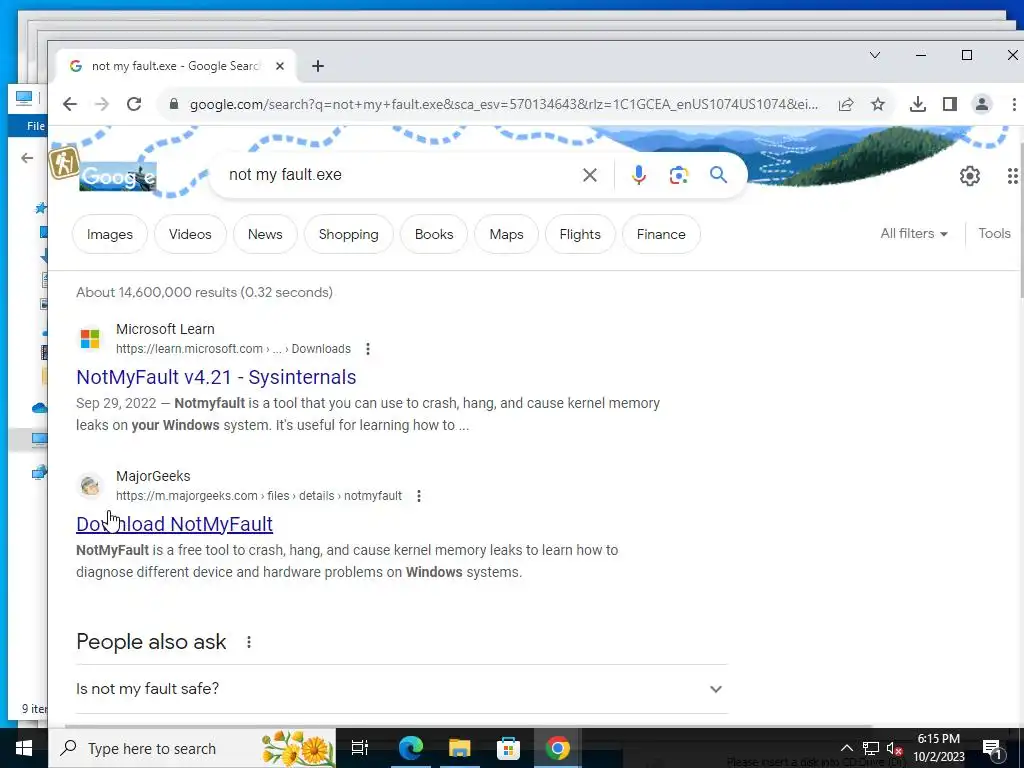
Task: Expand 'Is not my fault safe?' question
Action: 402,689
